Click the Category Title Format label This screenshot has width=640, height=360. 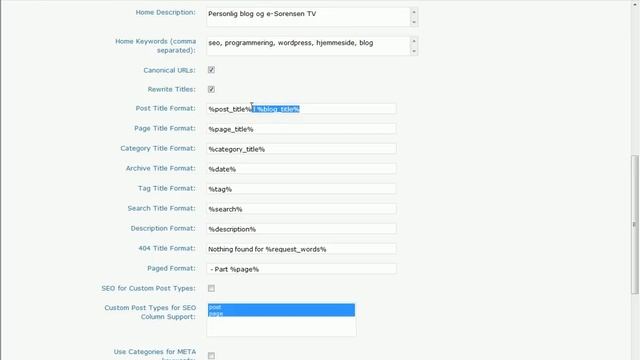point(158,148)
